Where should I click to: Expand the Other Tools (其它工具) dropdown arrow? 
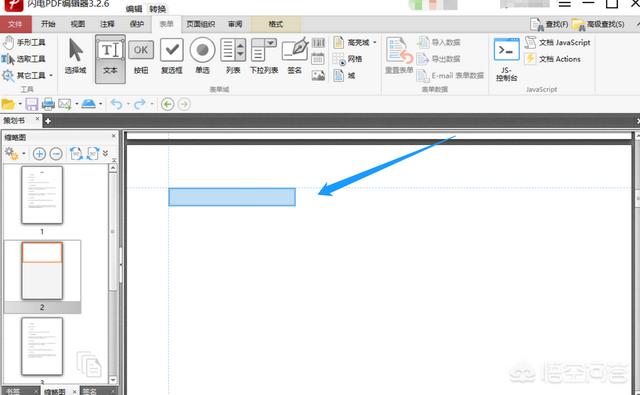(51, 75)
